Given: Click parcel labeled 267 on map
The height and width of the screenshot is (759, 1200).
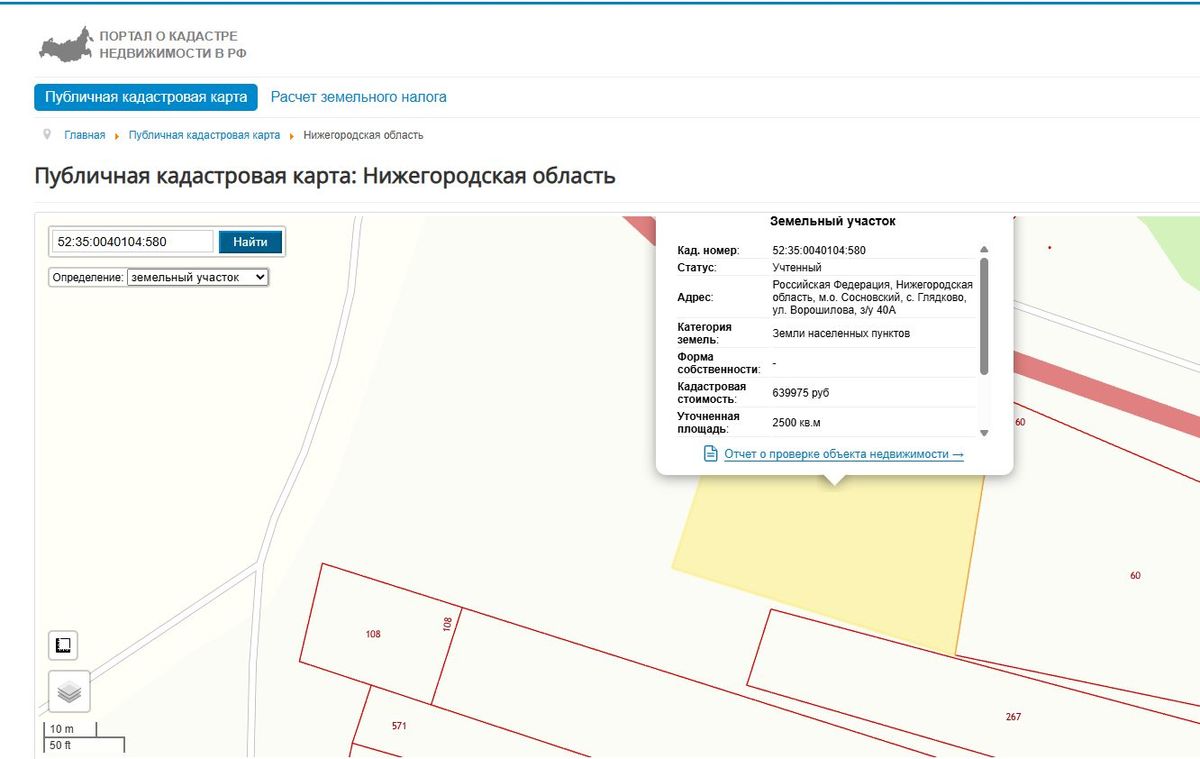Looking at the screenshot, I should click(1014, 717).
